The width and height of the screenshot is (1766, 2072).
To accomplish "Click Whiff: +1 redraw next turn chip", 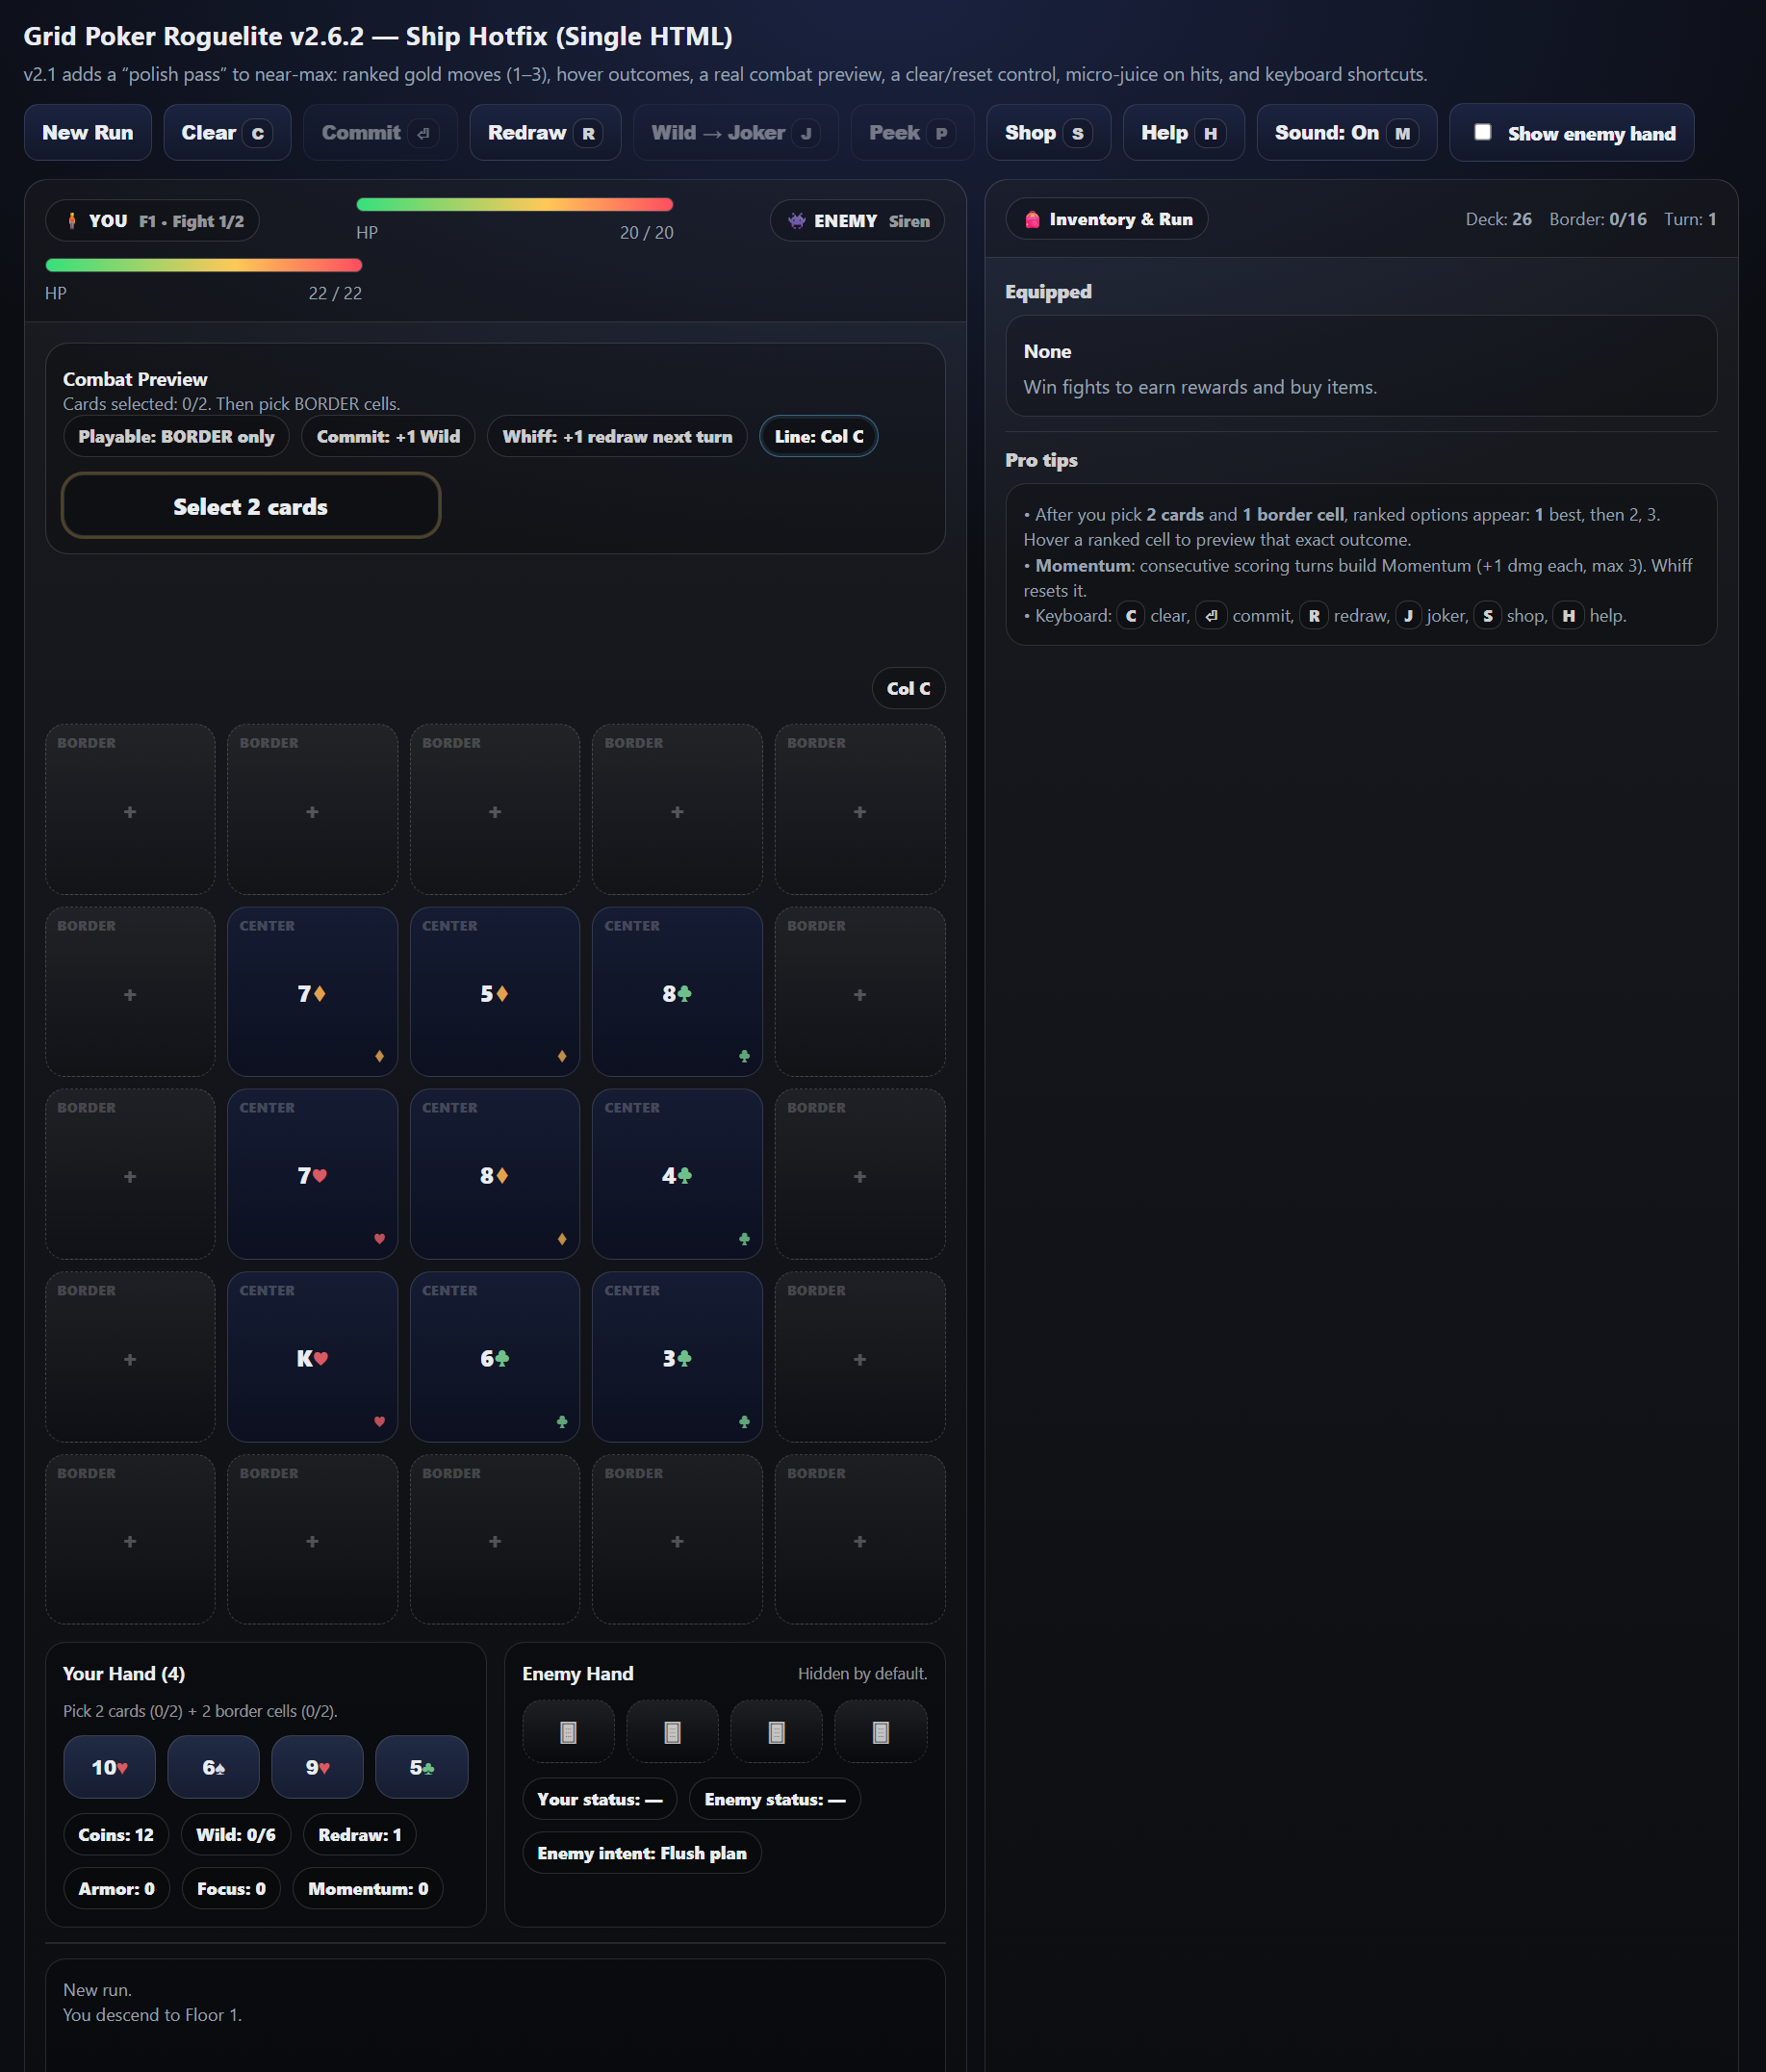I will [617, 436].
